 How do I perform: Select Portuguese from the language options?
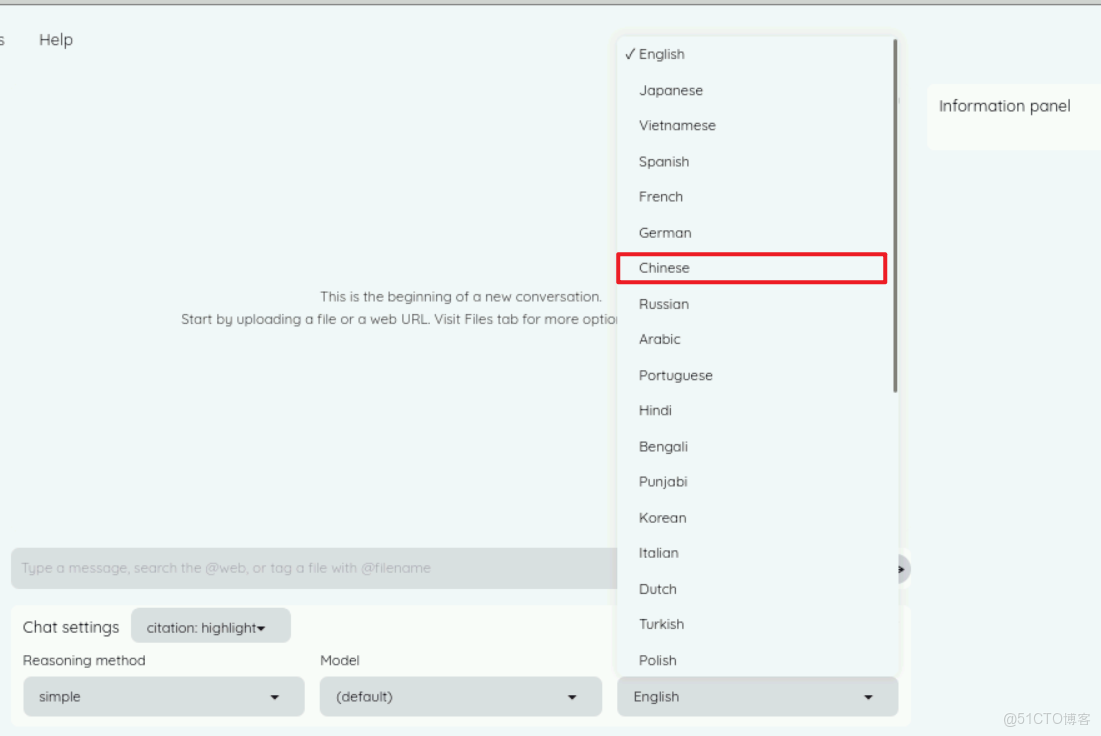point(676,376)
